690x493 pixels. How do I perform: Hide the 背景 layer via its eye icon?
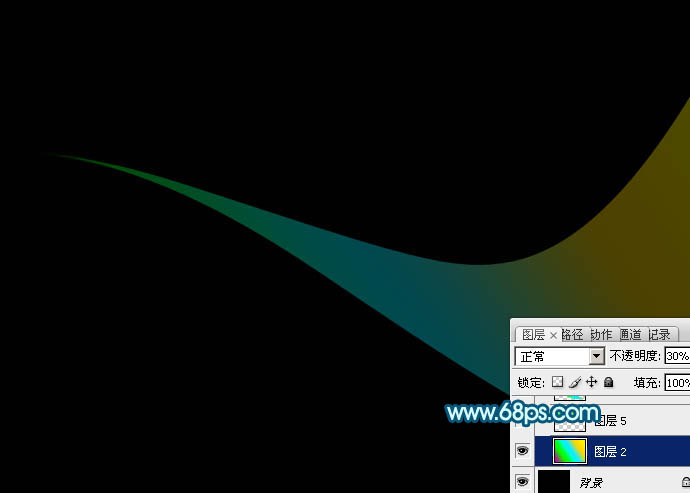[x=522, y=481]
